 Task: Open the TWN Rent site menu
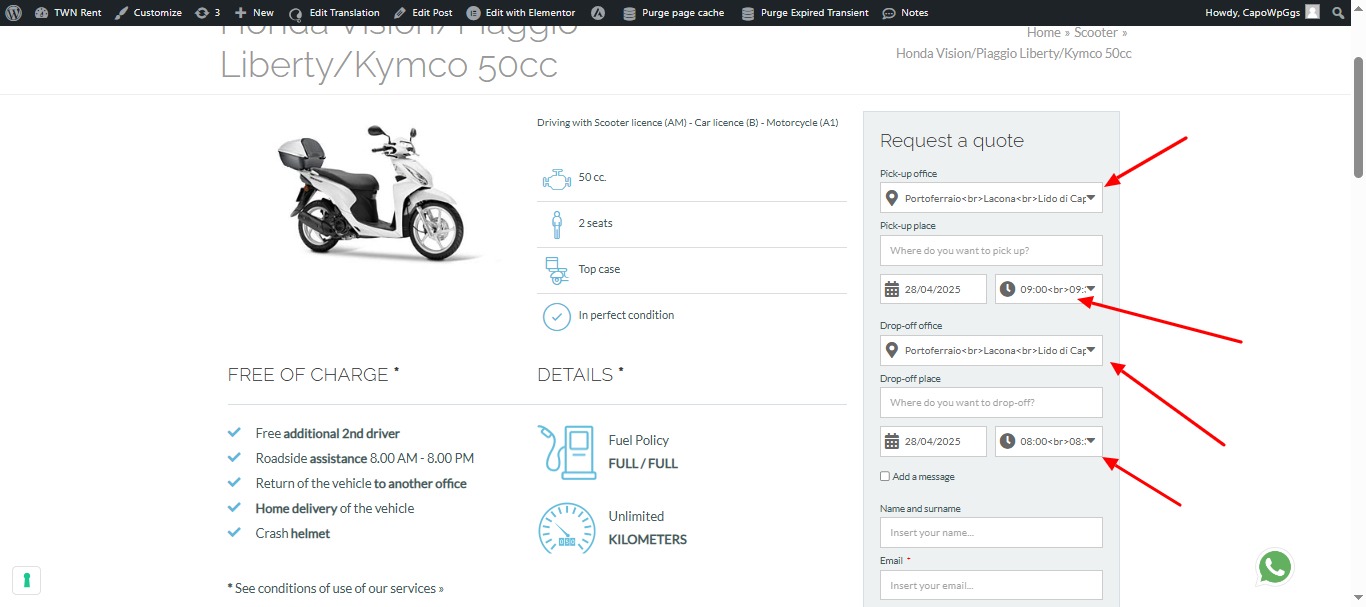pyautogui.click(x=68, y=13)
